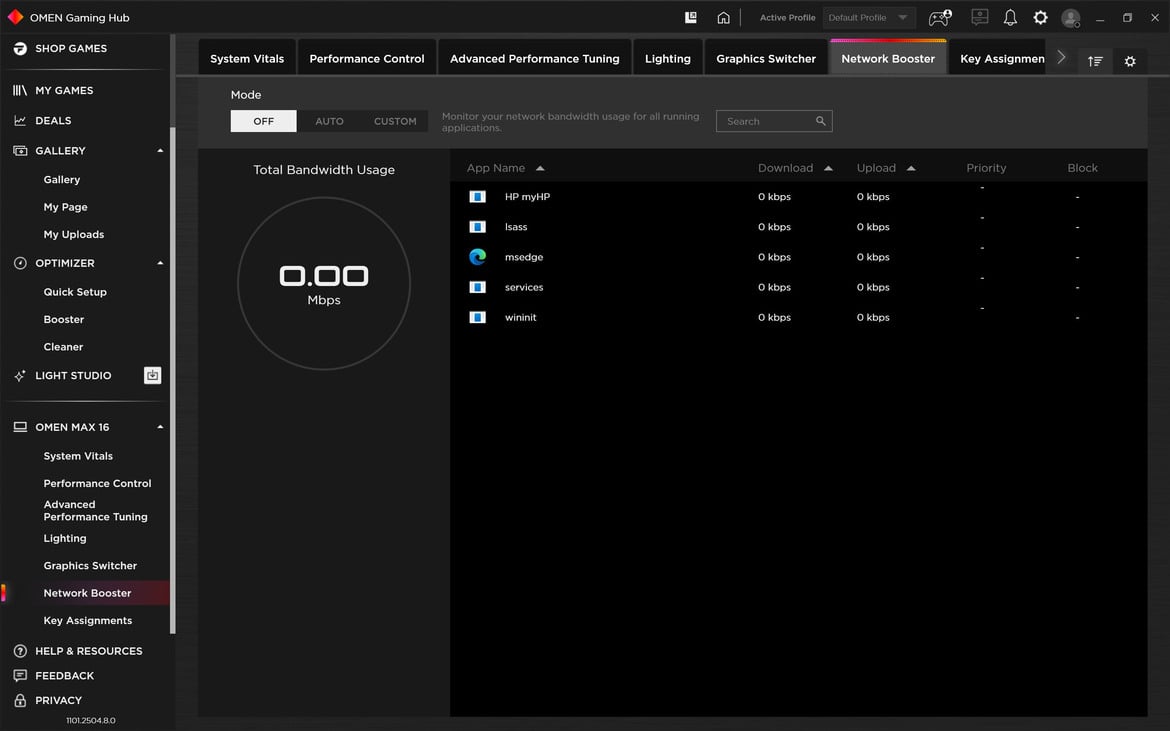Image resolution: width=1170 pixels, height=731 pixels.
Task: Click the Deals chart icon
Action: 20,120
